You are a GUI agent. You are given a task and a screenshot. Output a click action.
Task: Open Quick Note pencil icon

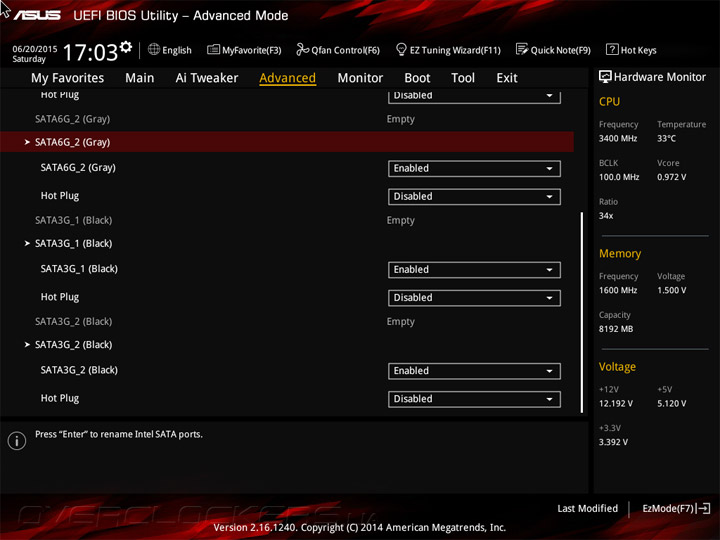coord(522,49)
